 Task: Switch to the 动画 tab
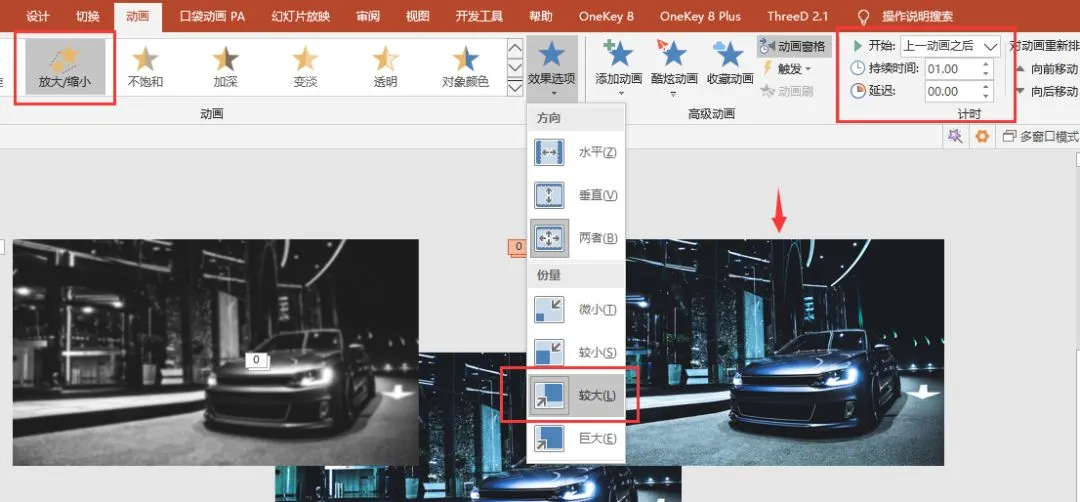[138, 16]
